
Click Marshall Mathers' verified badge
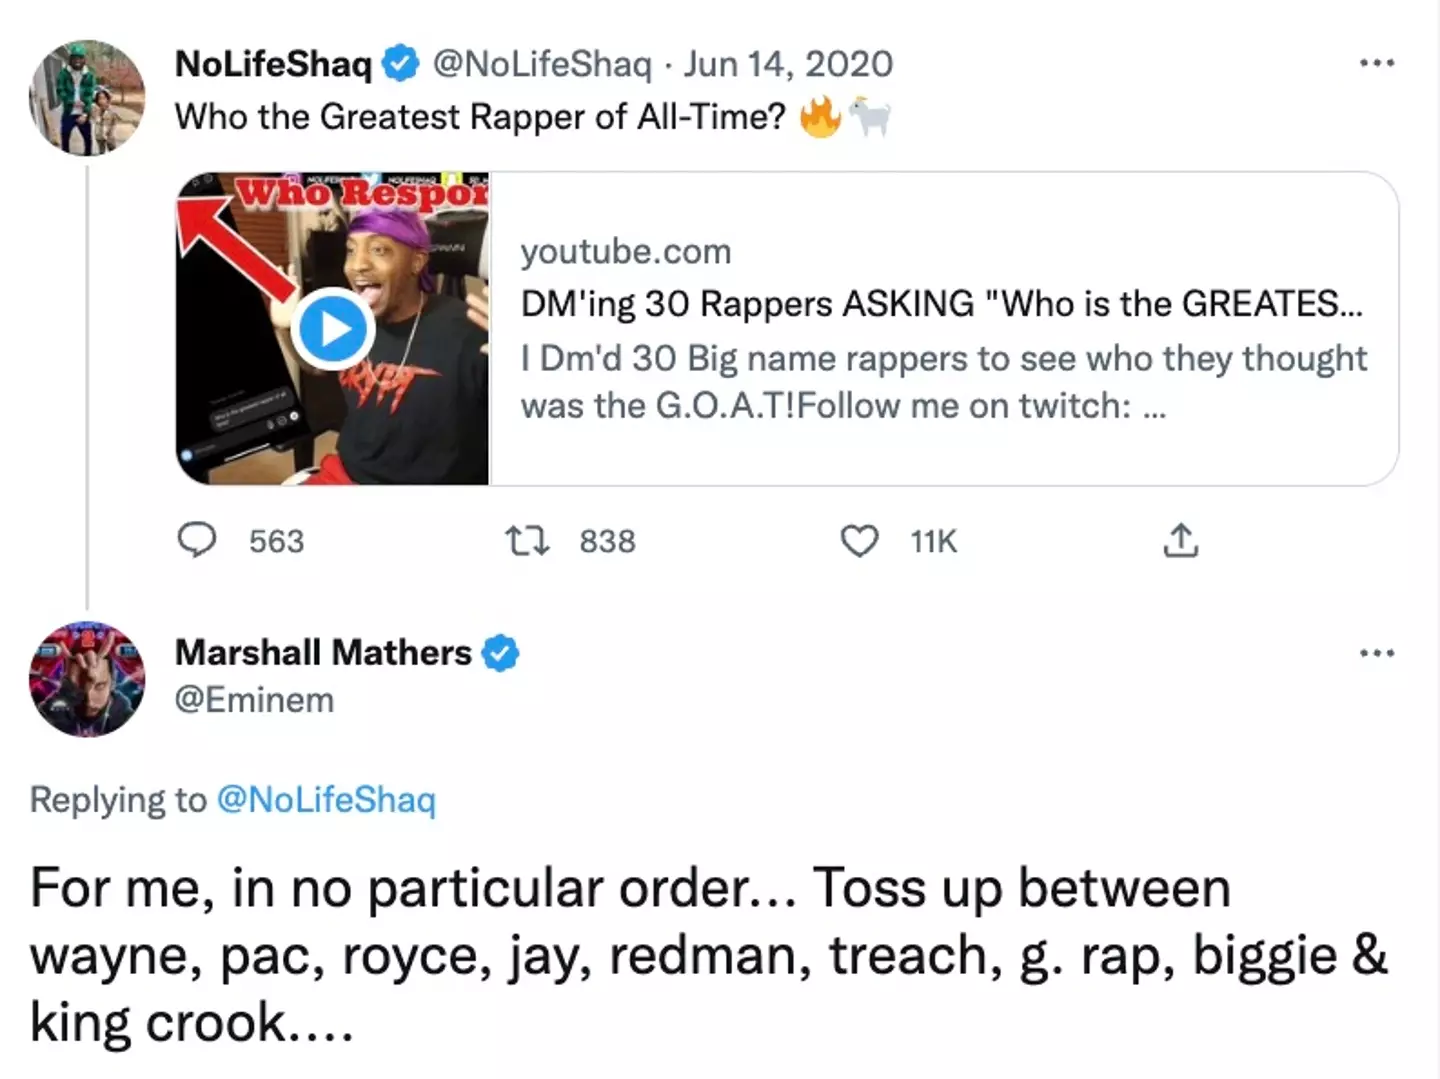[x=501, y=653]
